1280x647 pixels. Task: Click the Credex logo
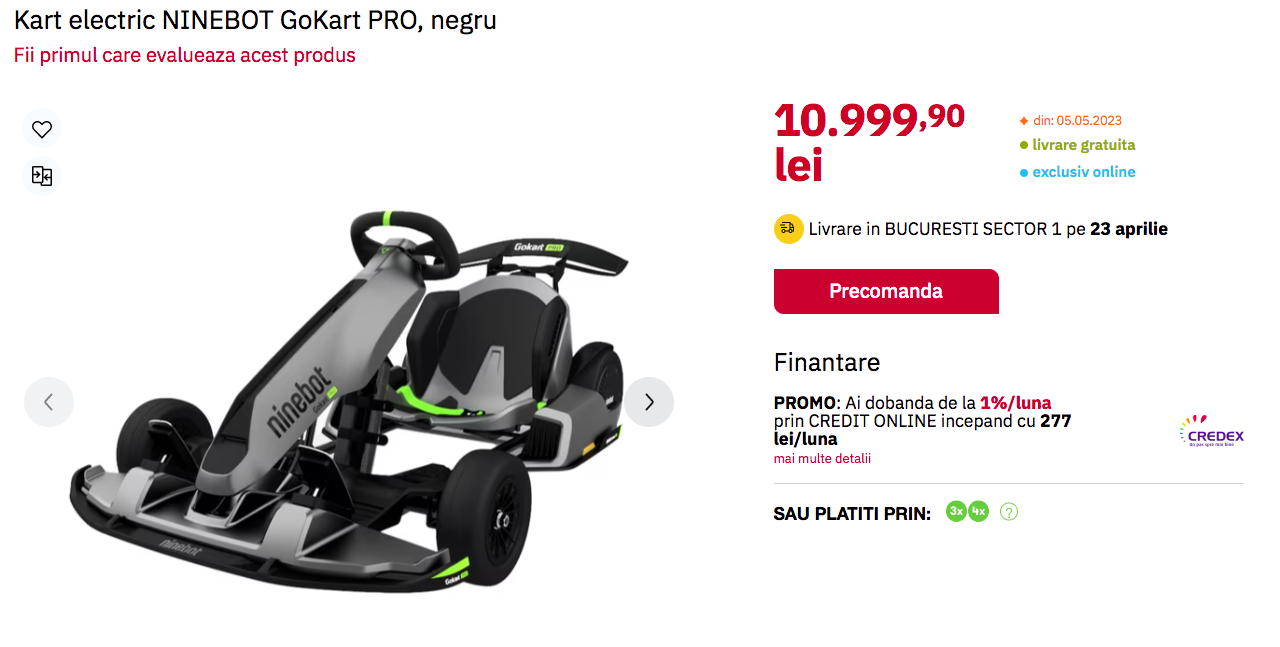(x=1211, y=432)
